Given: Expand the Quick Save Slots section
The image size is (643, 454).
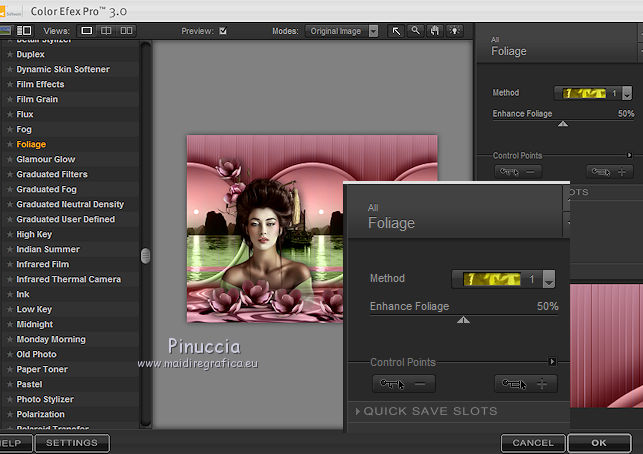Looking at the screenshot, I should point(430,411).
